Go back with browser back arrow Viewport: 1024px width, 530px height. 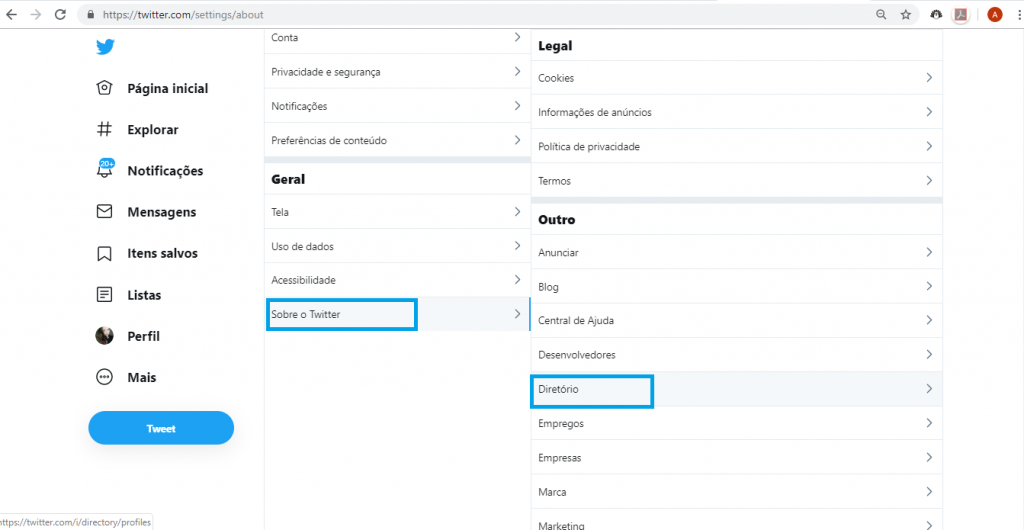click(12, 14)
